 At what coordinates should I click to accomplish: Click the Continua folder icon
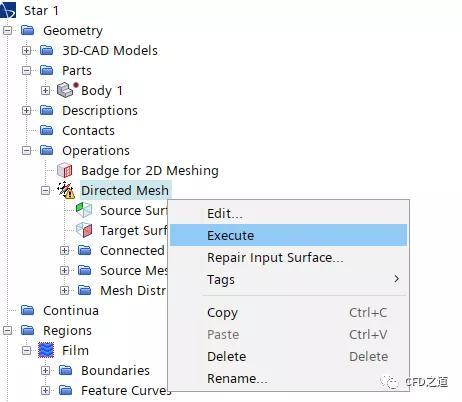(27, 310)
